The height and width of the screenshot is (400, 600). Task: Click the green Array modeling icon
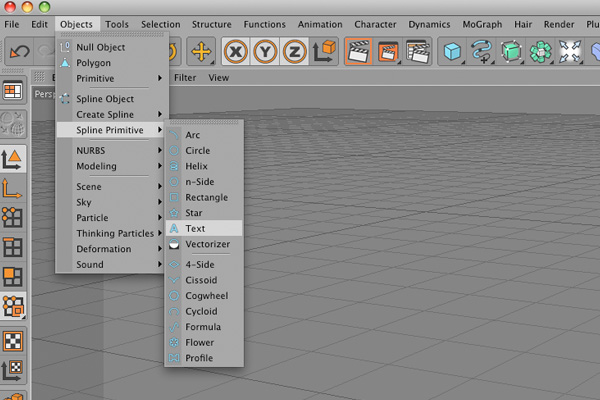click(x=540, y=51)
